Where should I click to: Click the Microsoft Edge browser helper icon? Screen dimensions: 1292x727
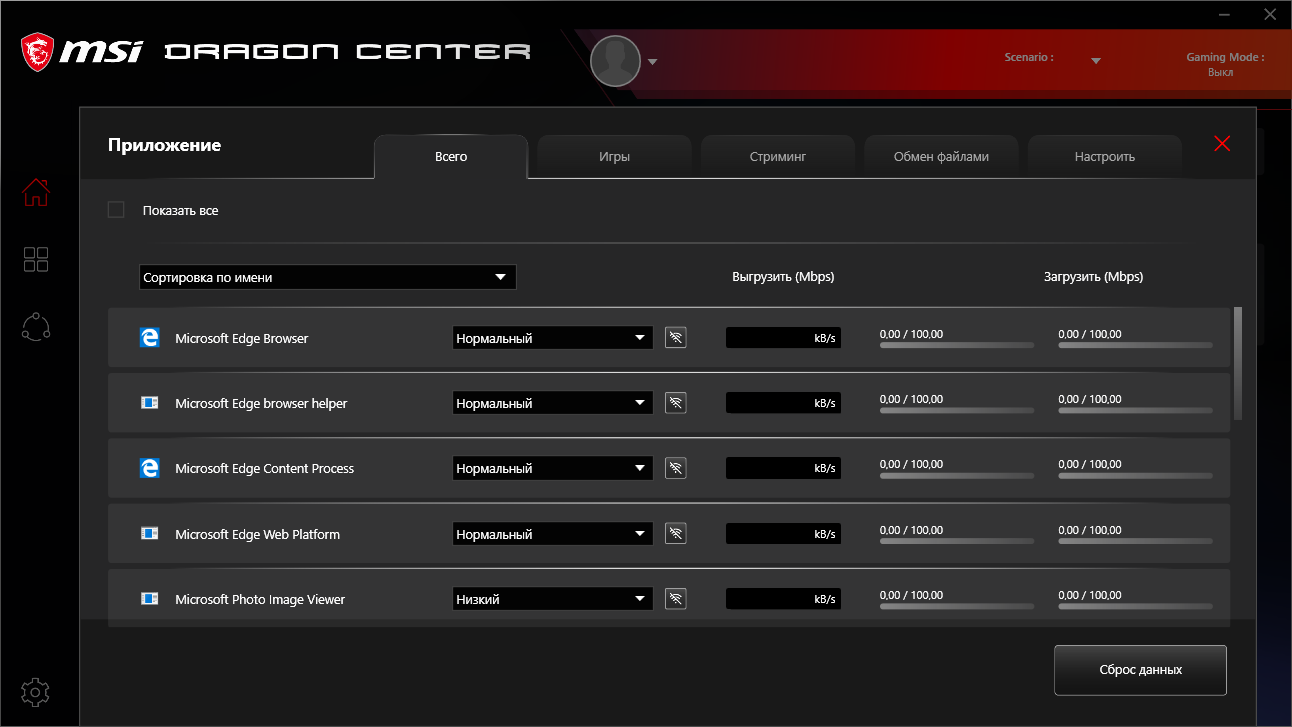tap(150, 403)
